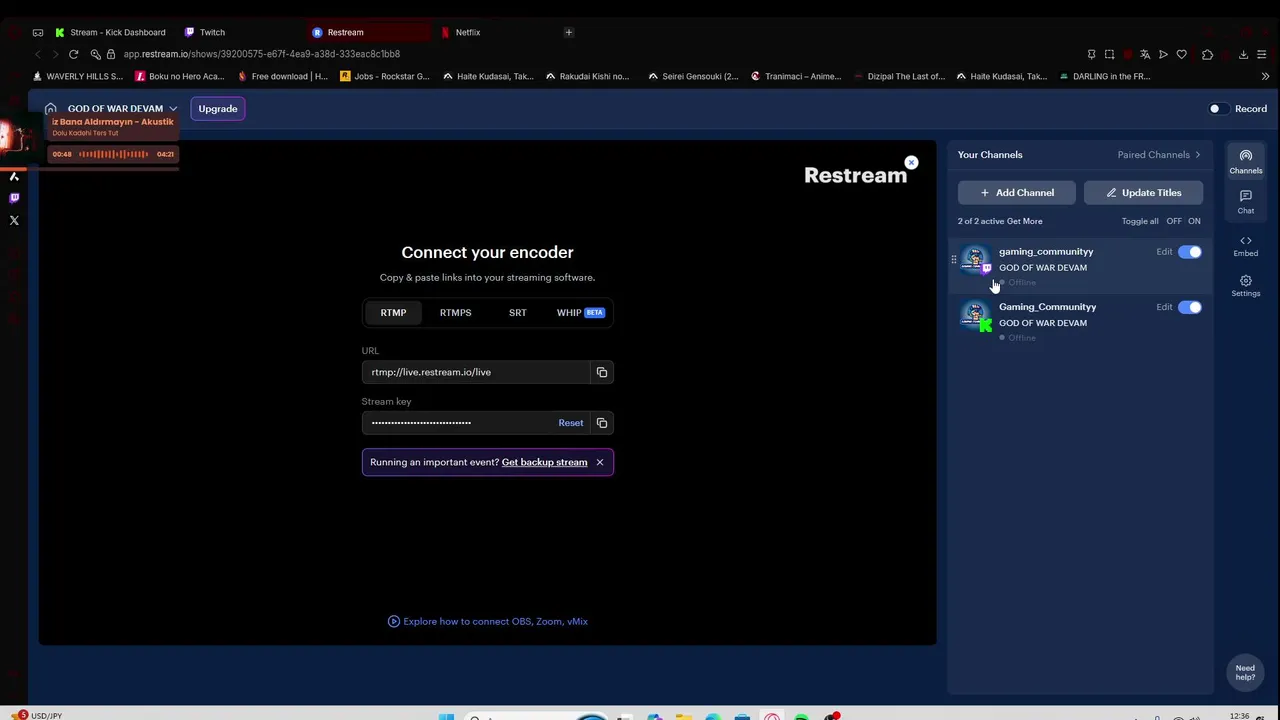Edit gaming_communityy Twitch channel

pyautogui.click(x=1164, y=252)
